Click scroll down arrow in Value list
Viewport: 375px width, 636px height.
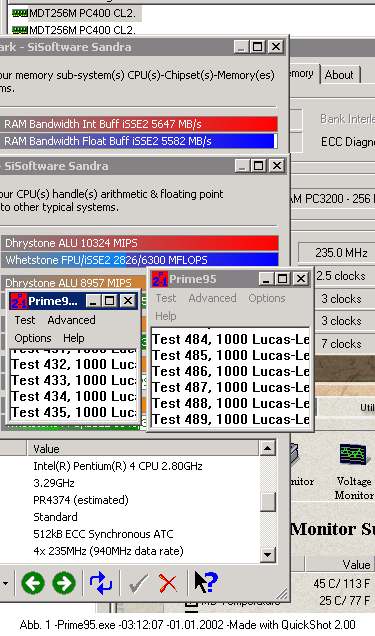[268, 554]
